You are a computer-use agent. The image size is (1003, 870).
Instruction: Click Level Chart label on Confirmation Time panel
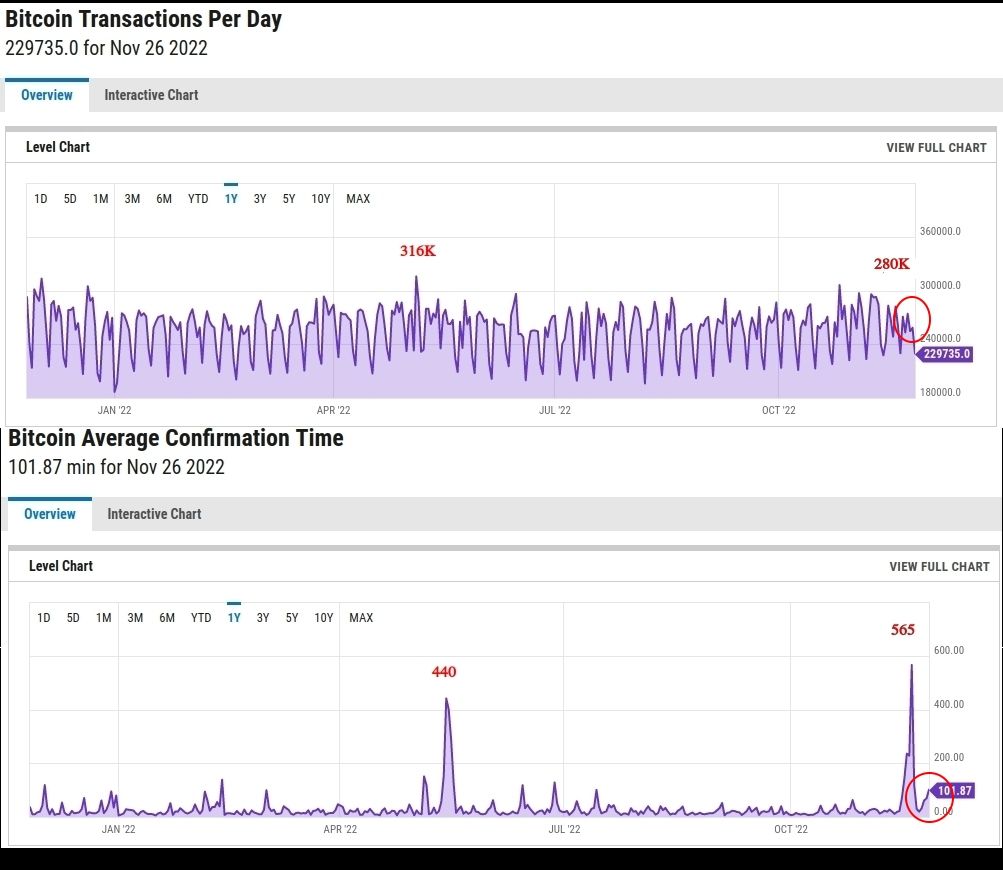[x=61, y=566]
